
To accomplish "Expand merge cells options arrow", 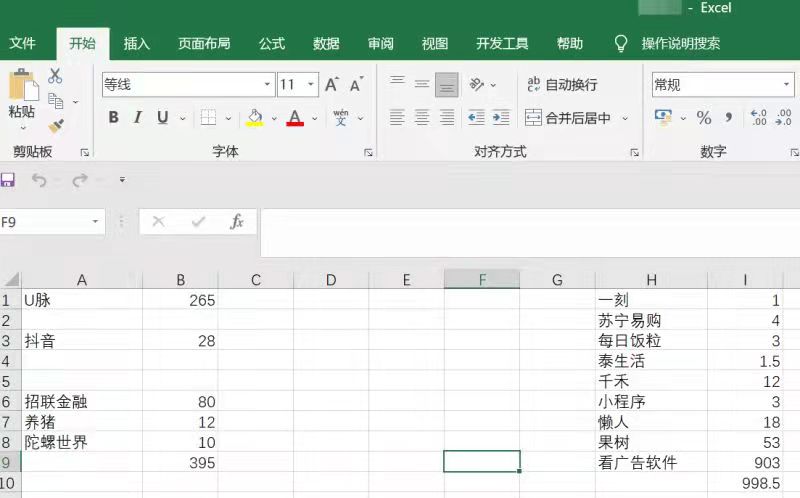I will [625, 118].
